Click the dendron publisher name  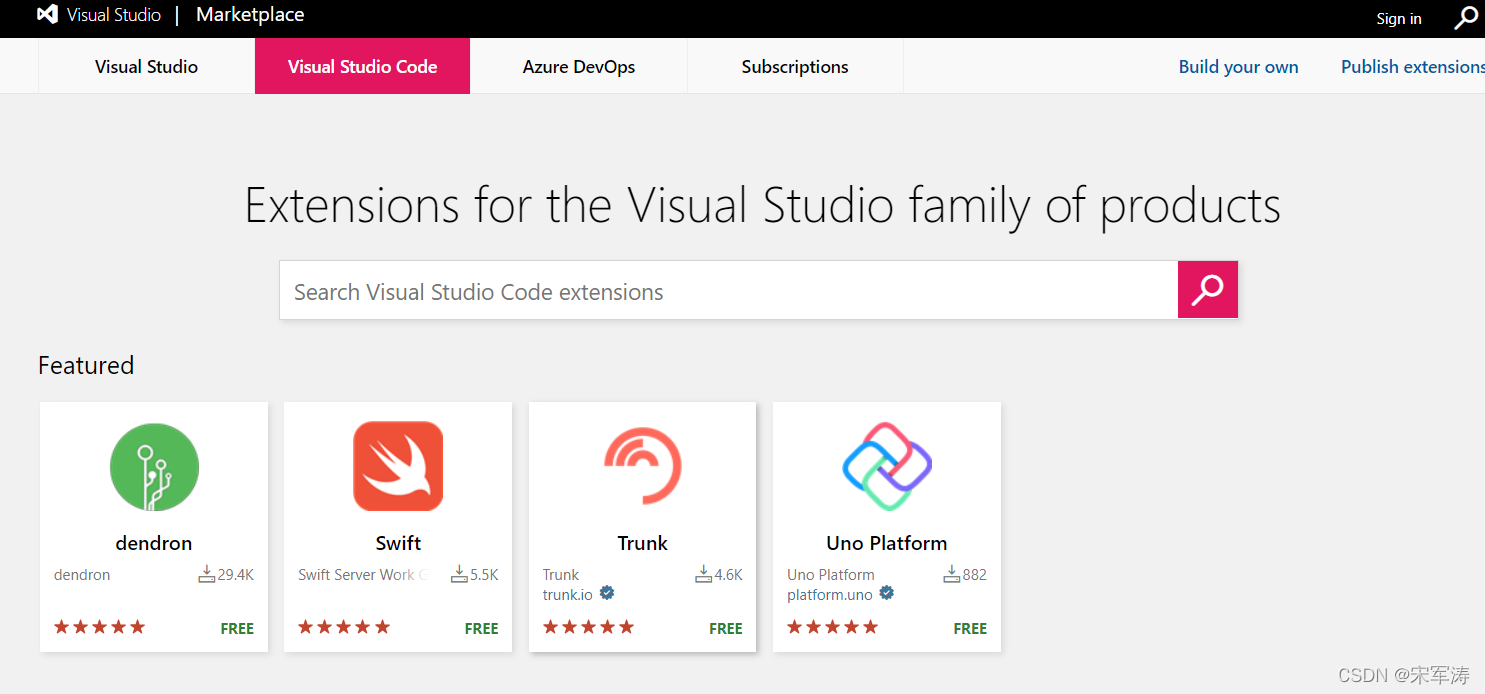(x=82, y=575)
